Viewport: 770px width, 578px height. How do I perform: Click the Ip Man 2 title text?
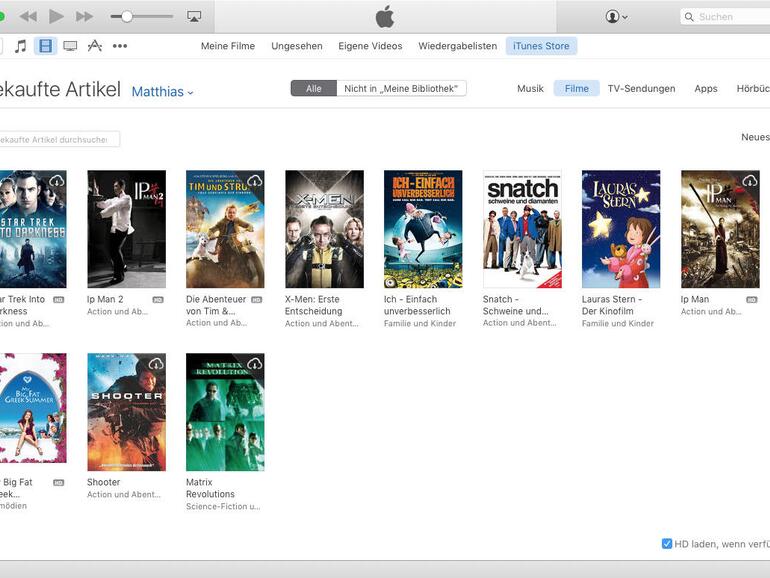click(105, 299)
